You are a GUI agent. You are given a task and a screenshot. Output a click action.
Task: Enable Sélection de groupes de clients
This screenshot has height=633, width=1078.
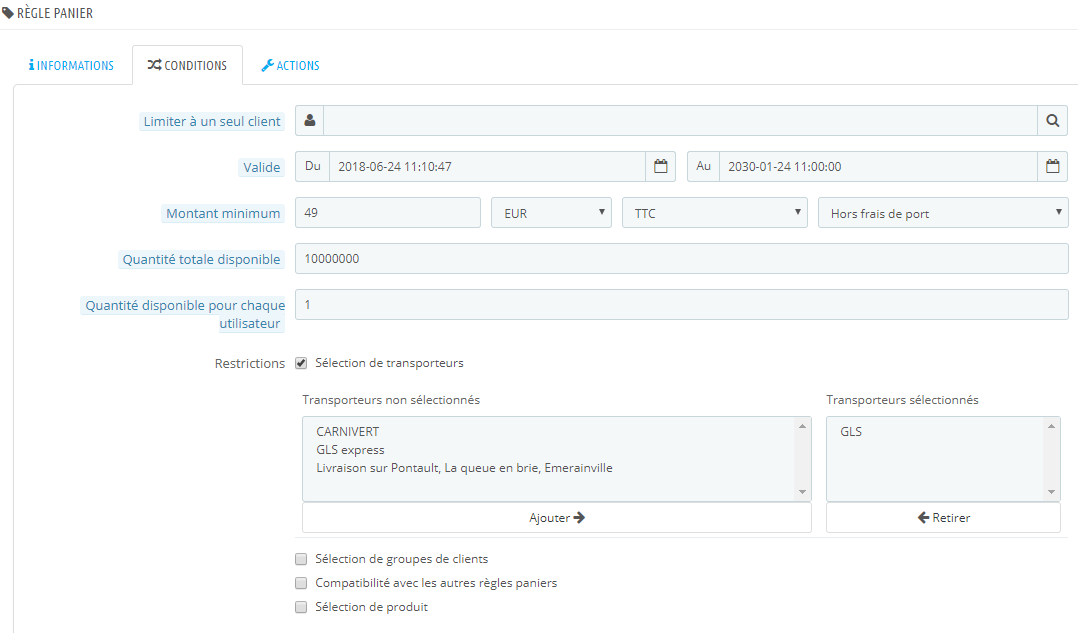pos(301,559)
